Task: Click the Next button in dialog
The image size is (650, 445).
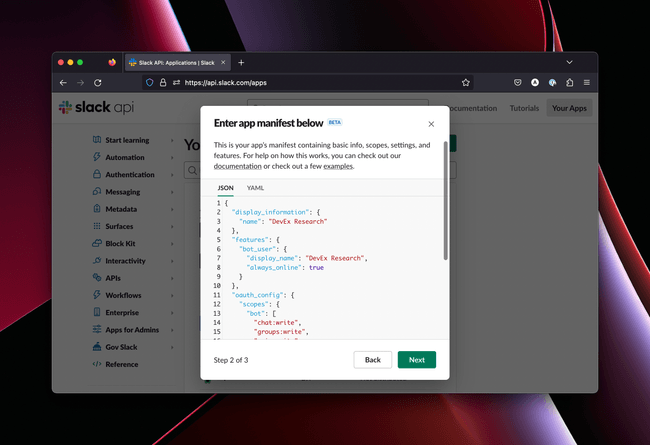Action: (417, 360)
